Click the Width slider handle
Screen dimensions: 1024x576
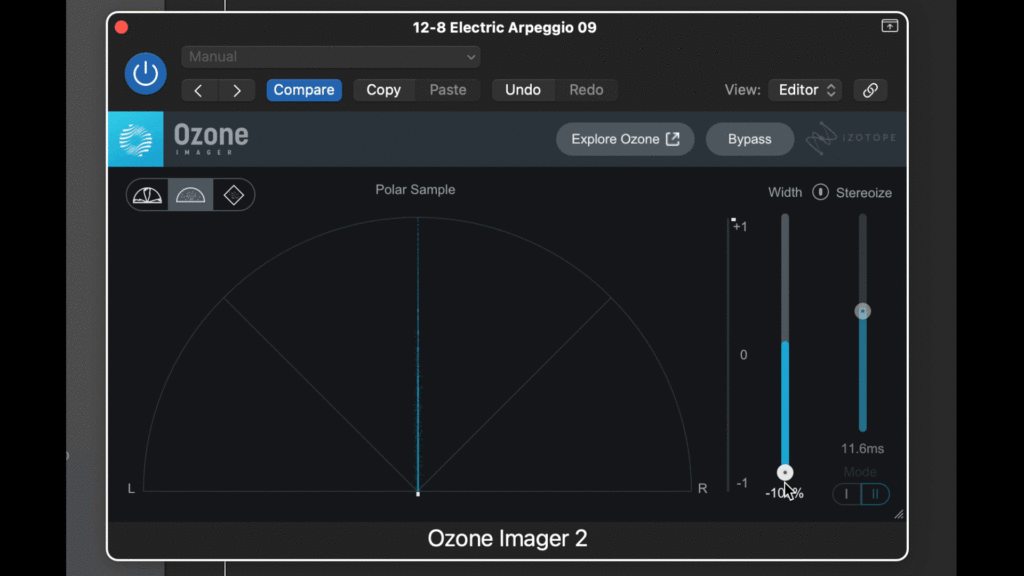click(x=785, y=473)
